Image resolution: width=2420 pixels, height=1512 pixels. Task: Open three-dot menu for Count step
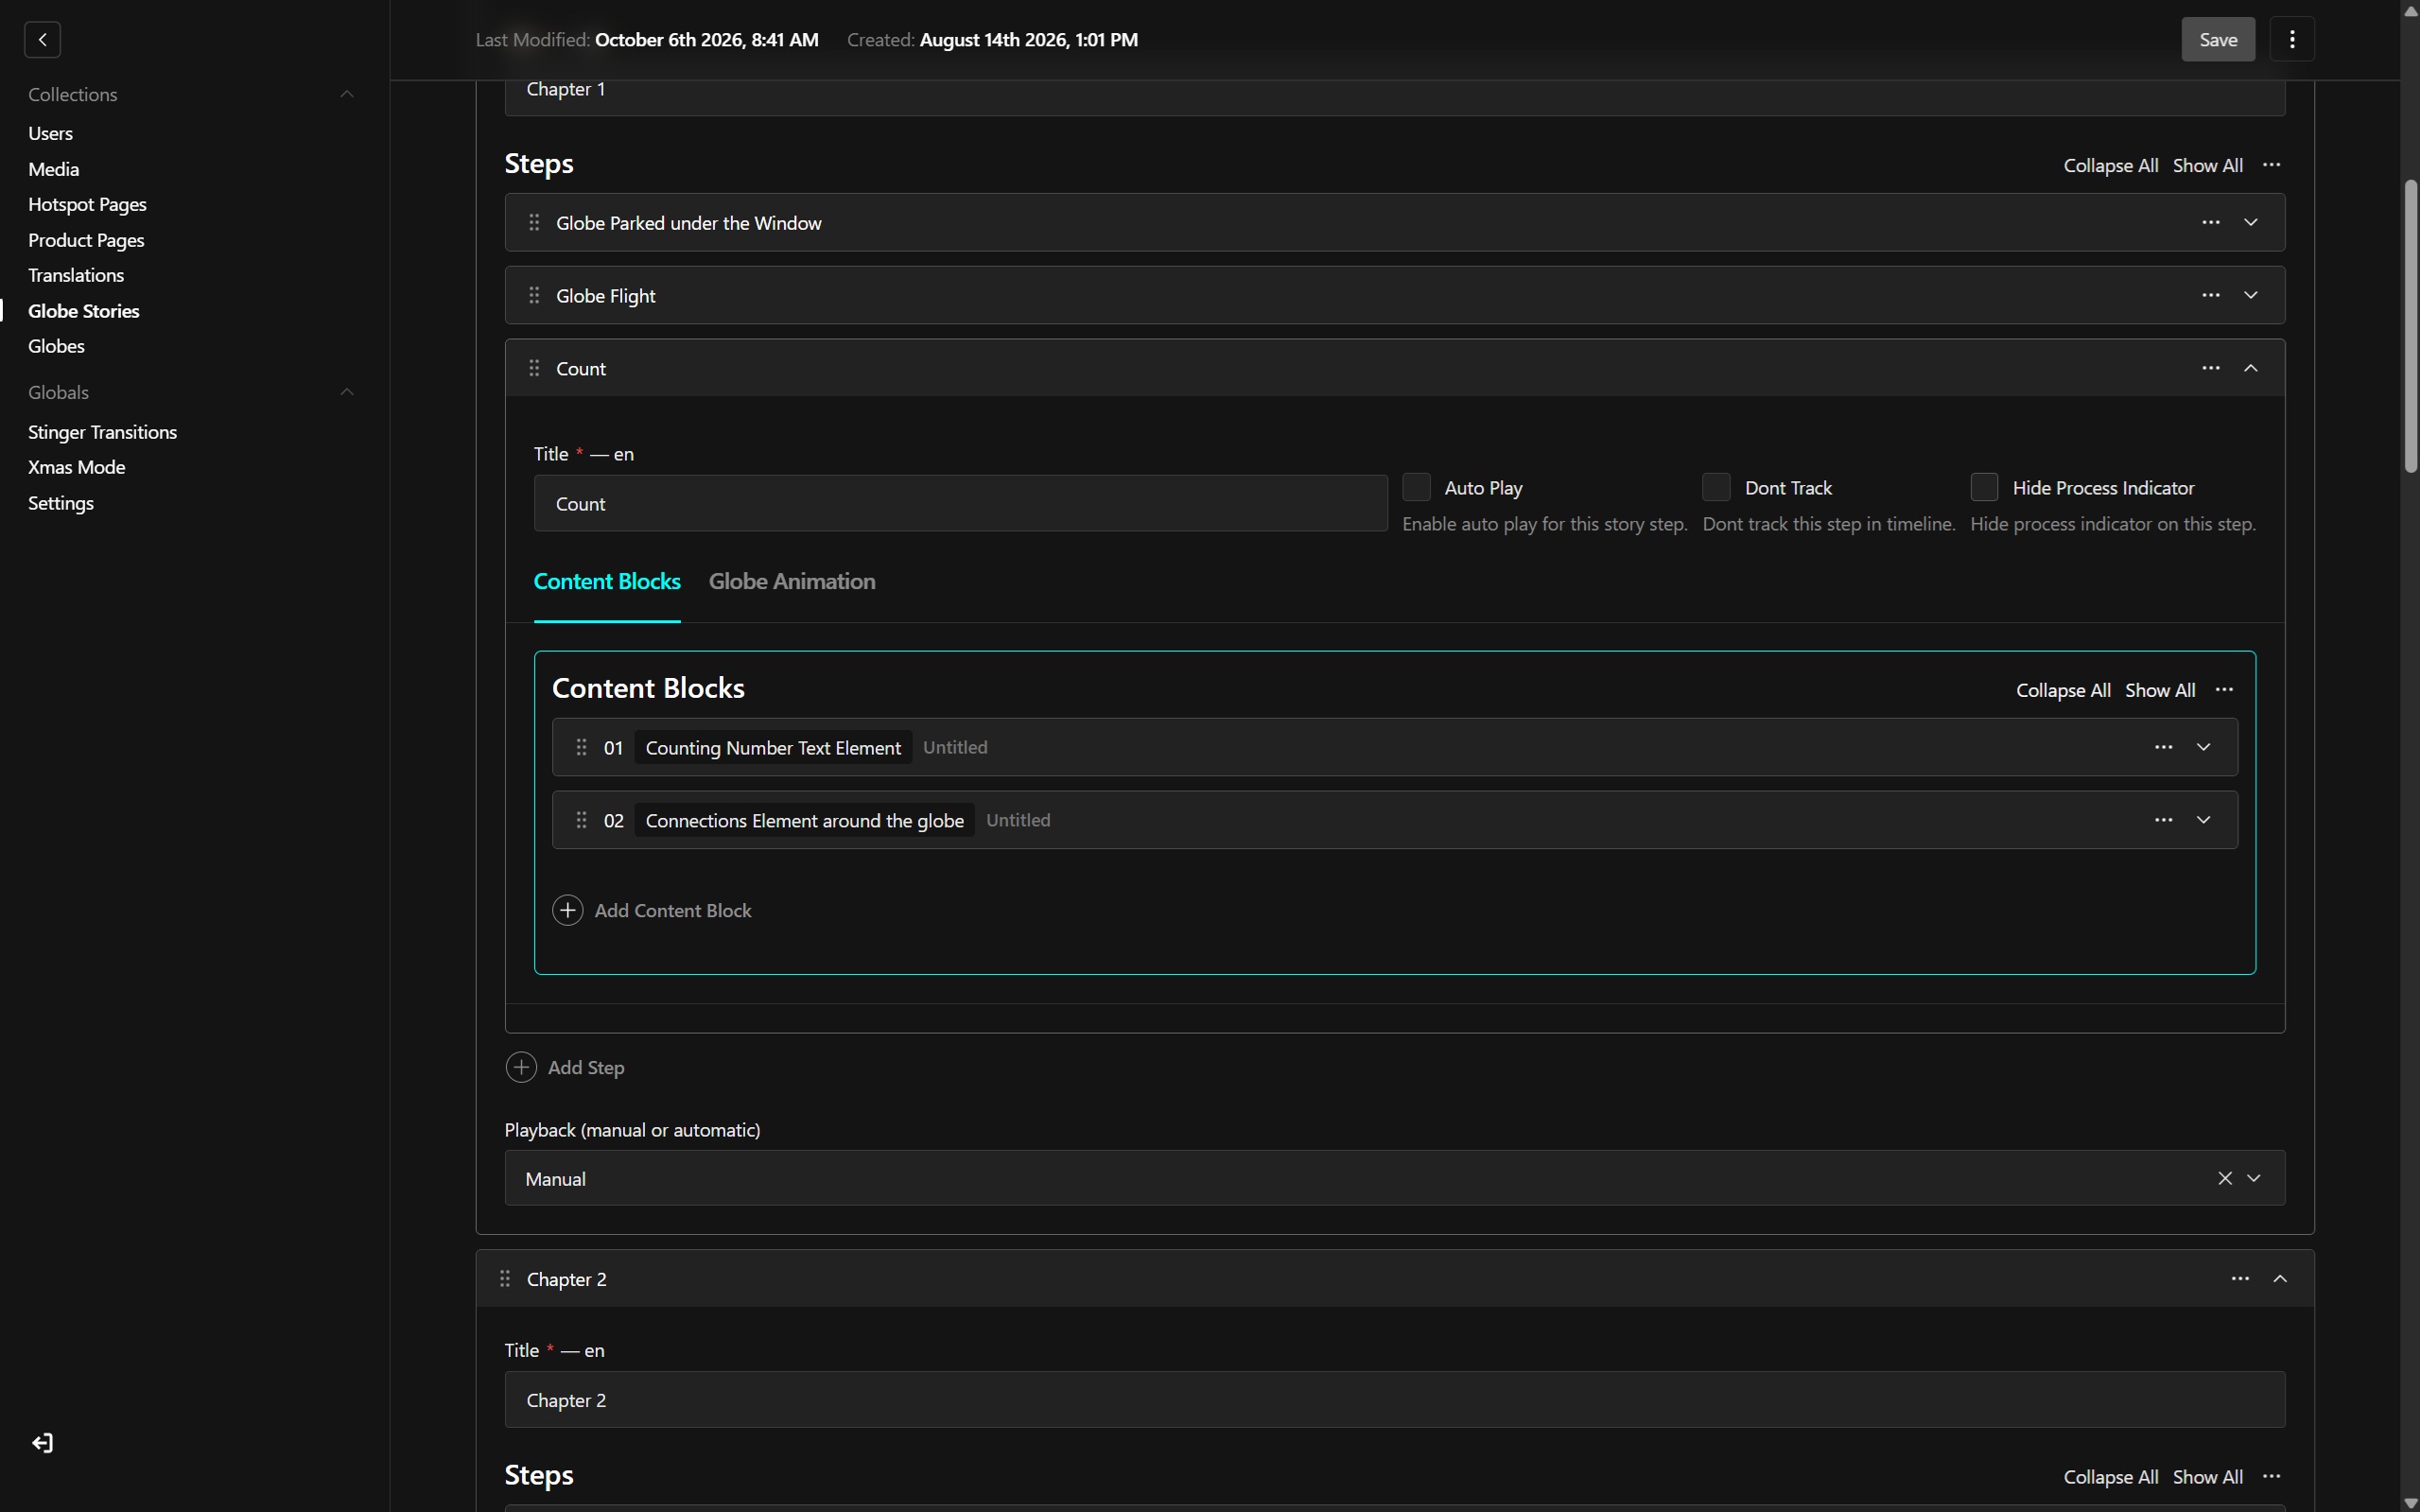tap(2211, 368)
